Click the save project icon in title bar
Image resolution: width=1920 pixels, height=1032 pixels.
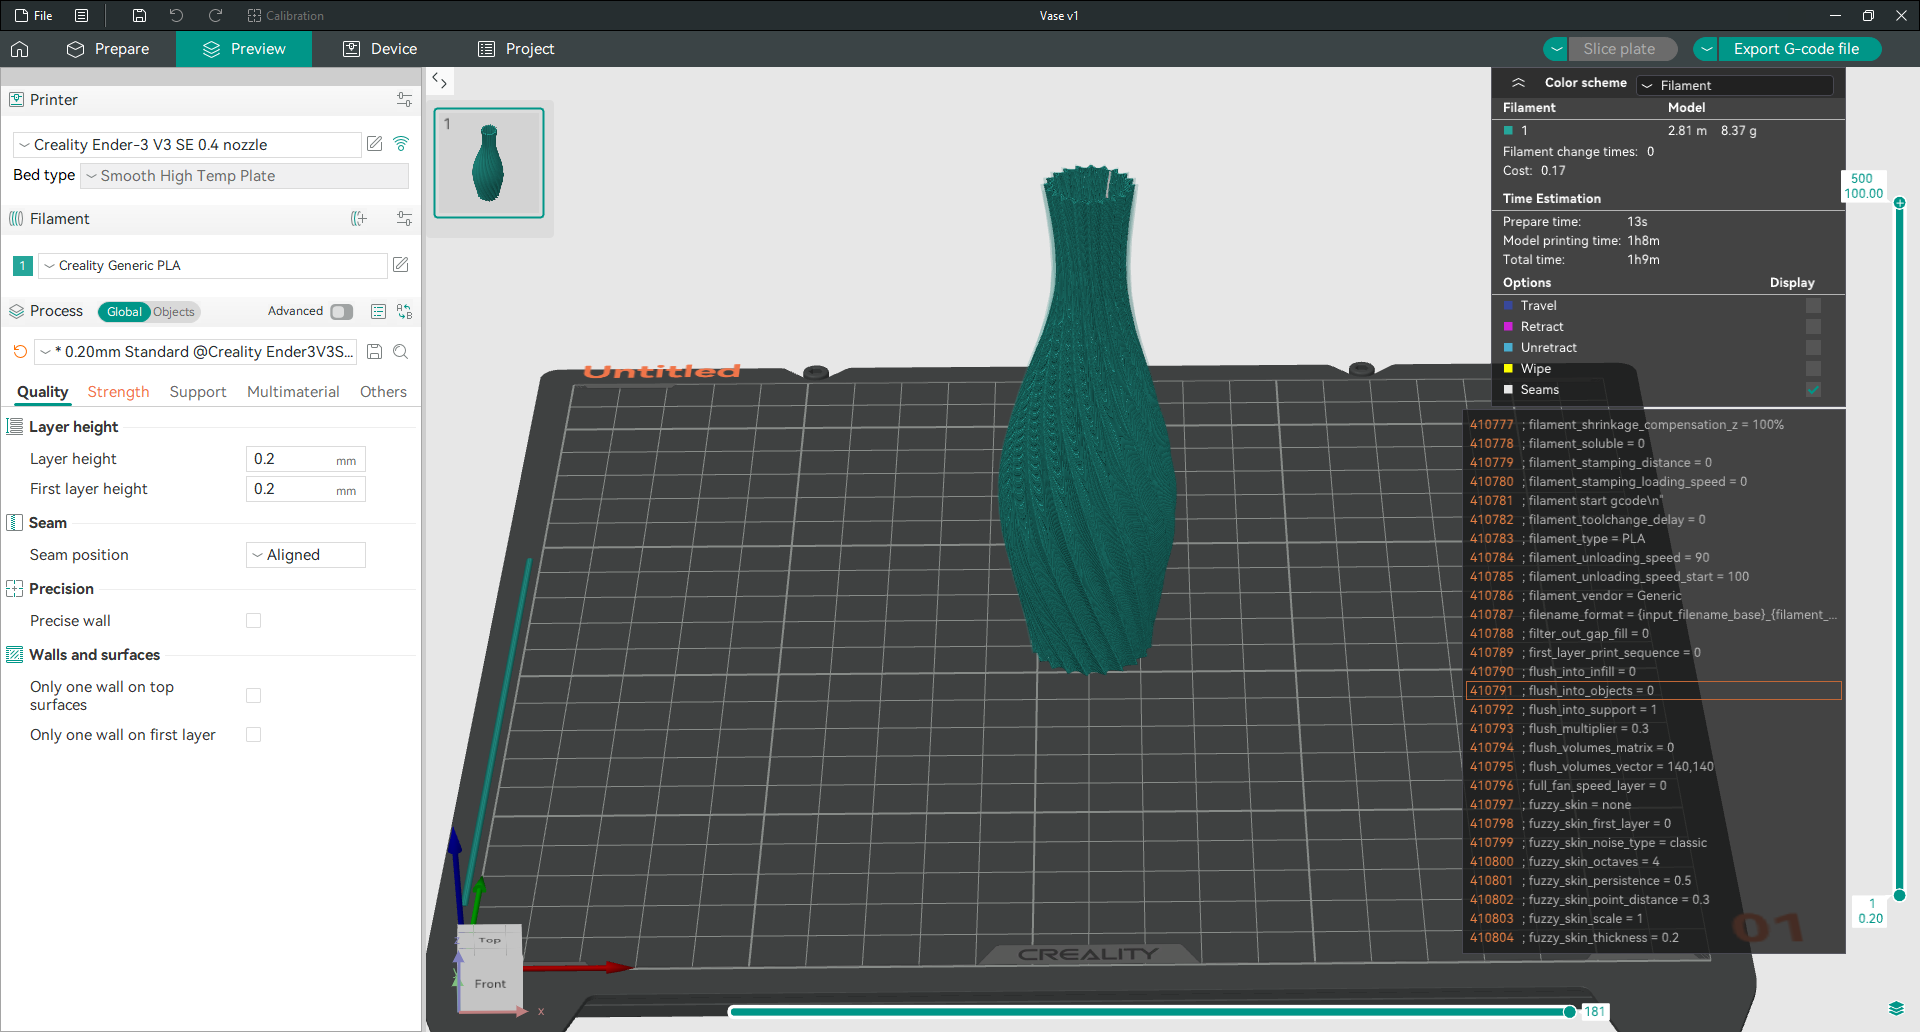coord(139,15)
